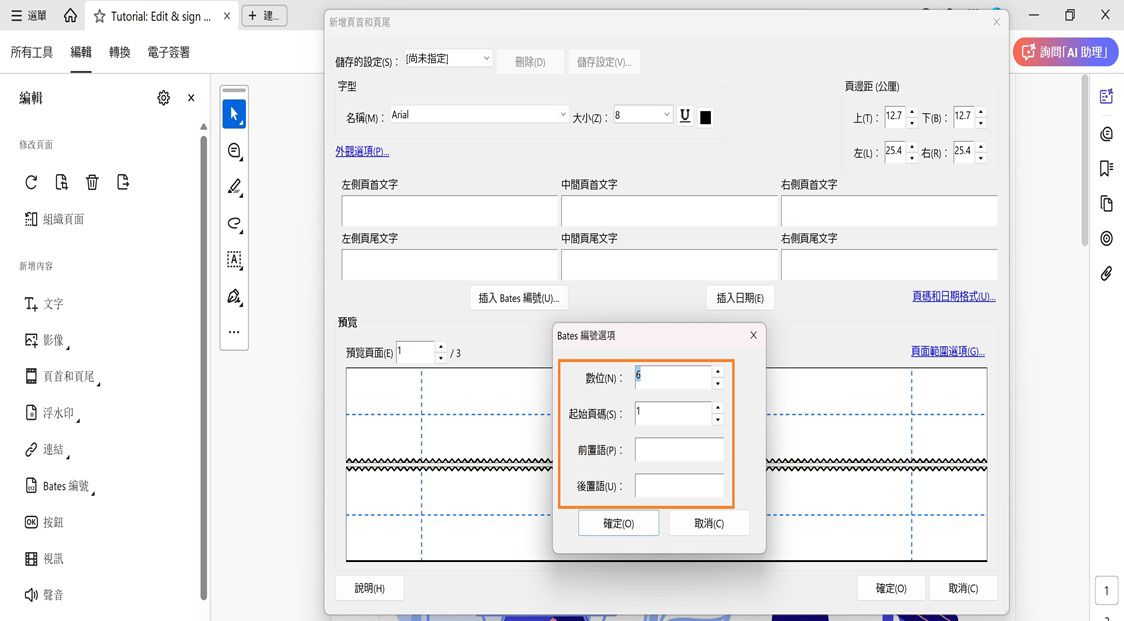Expand 儲存的設定 dropdown
Image resolution: width=1124 pixels, height=621 pixels.
click(486, 58)
